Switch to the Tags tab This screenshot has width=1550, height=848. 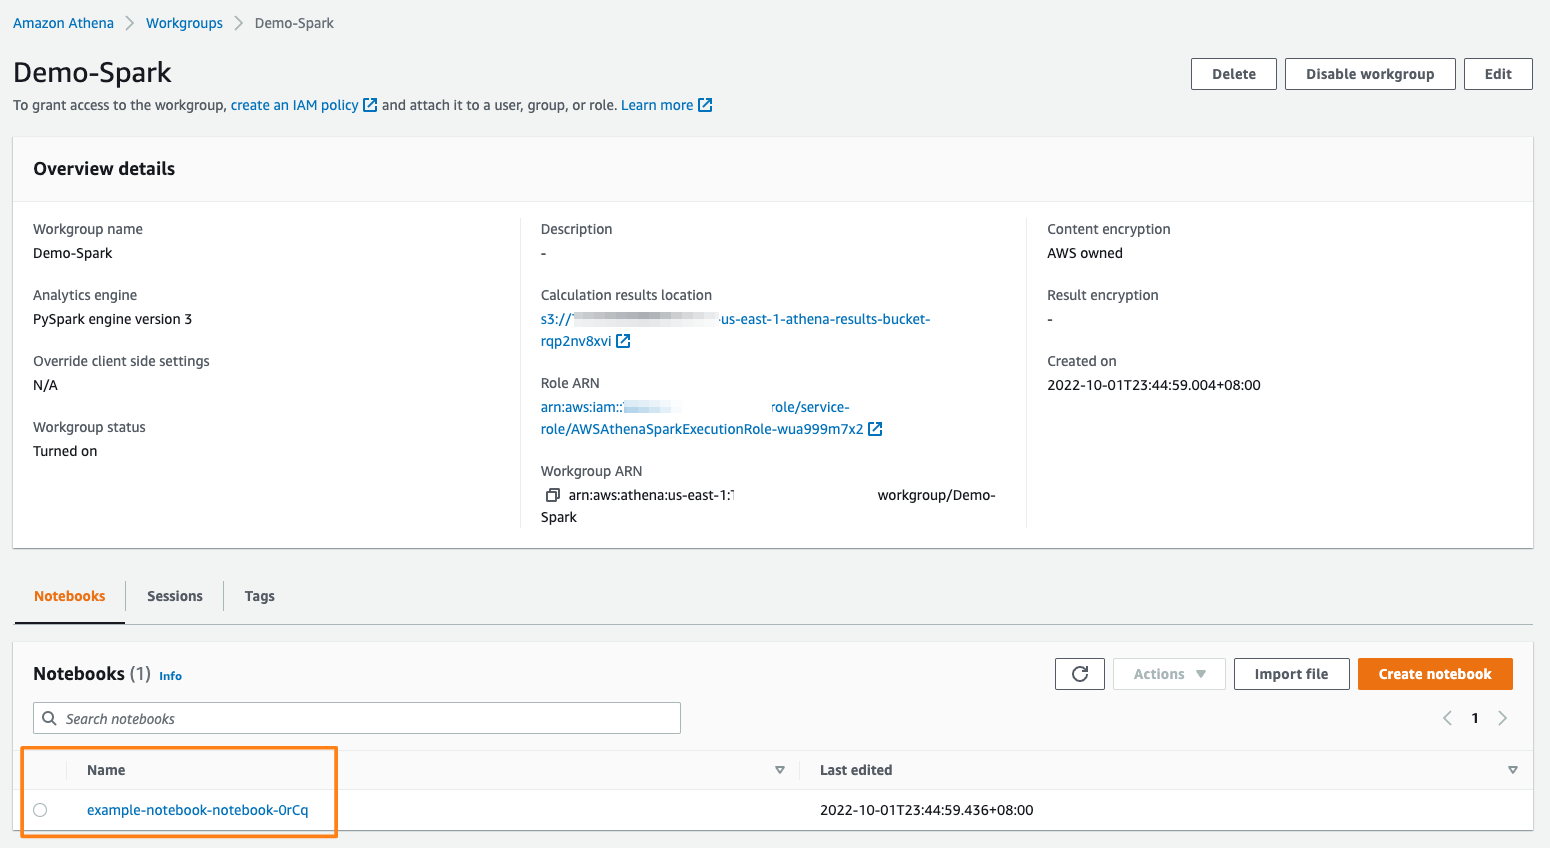(259, 595)
